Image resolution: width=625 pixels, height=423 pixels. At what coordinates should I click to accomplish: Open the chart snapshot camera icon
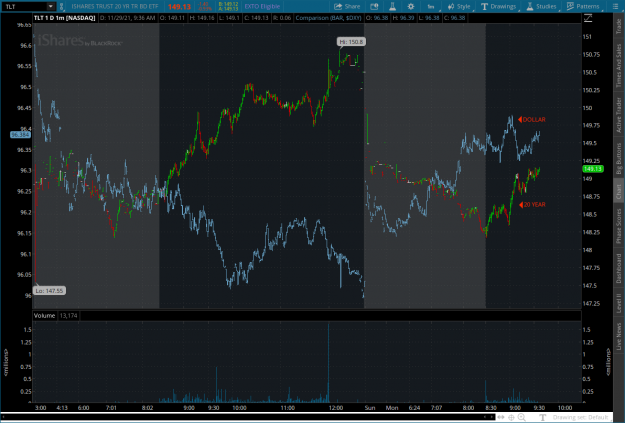click(373, 6)
